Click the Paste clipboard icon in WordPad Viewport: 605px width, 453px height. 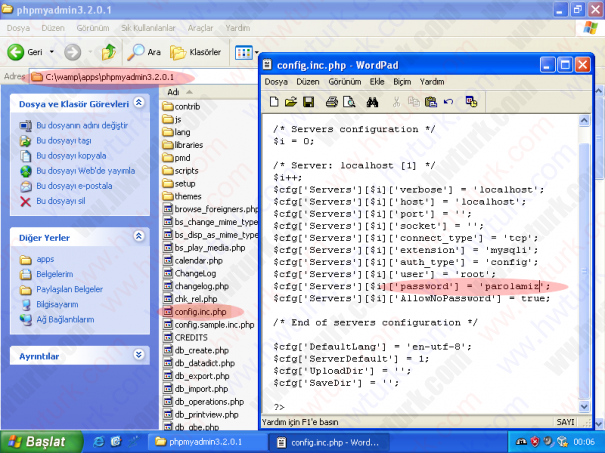pyautogui.click(x=431, y=102)
